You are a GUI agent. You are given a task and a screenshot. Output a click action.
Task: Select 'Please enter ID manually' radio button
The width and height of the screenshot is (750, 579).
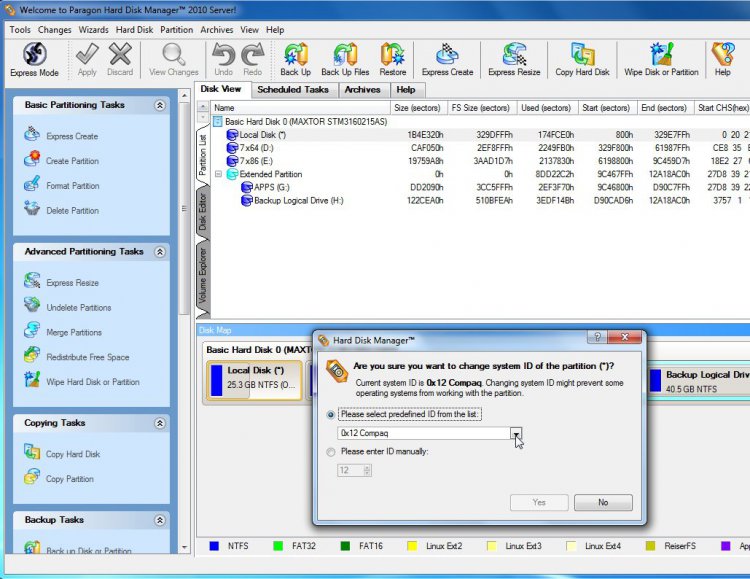331,452
